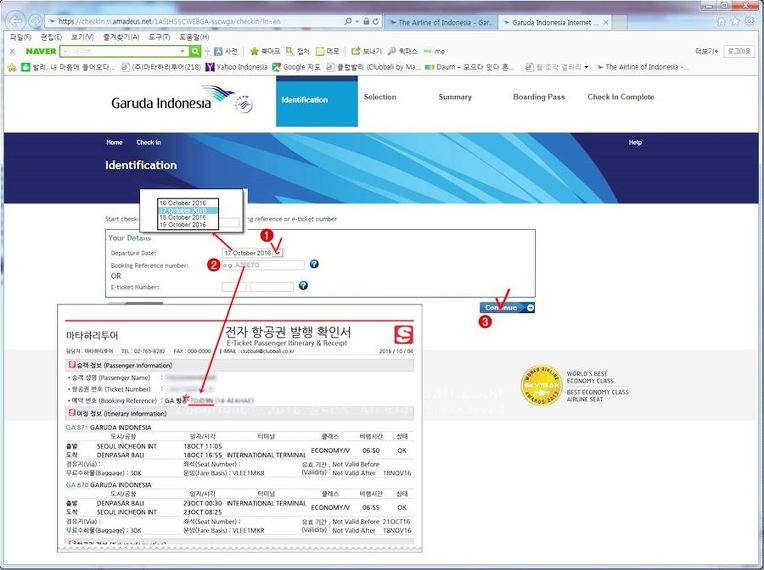Screen dimensions: 764x570
Task: Open the 보기(V) menu
Action: click(x=82, y=37)
